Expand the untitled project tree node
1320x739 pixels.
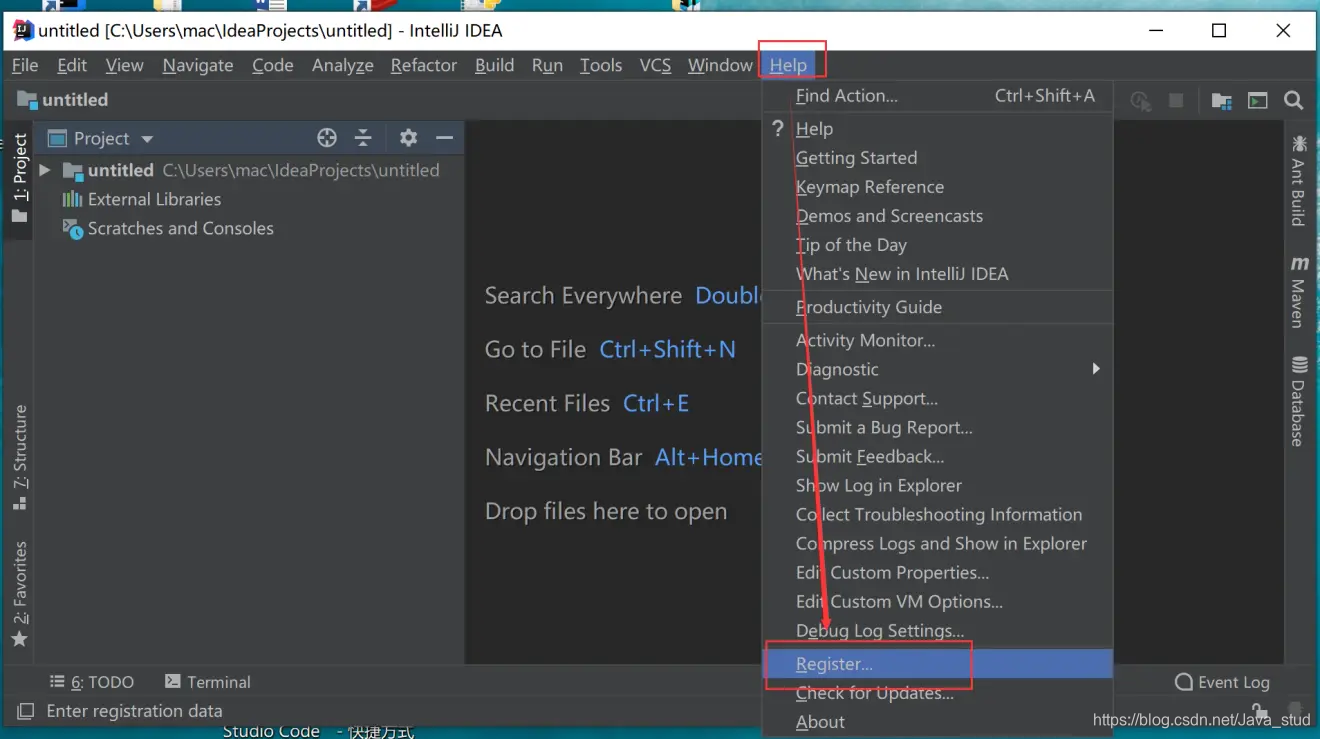point(45,170)
